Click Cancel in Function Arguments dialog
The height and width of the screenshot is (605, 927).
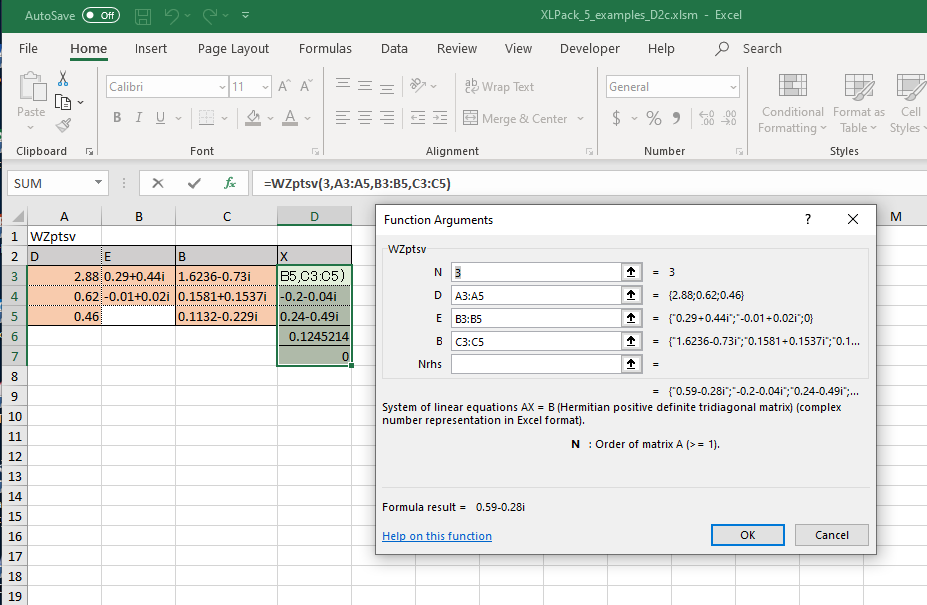point(831,535)
